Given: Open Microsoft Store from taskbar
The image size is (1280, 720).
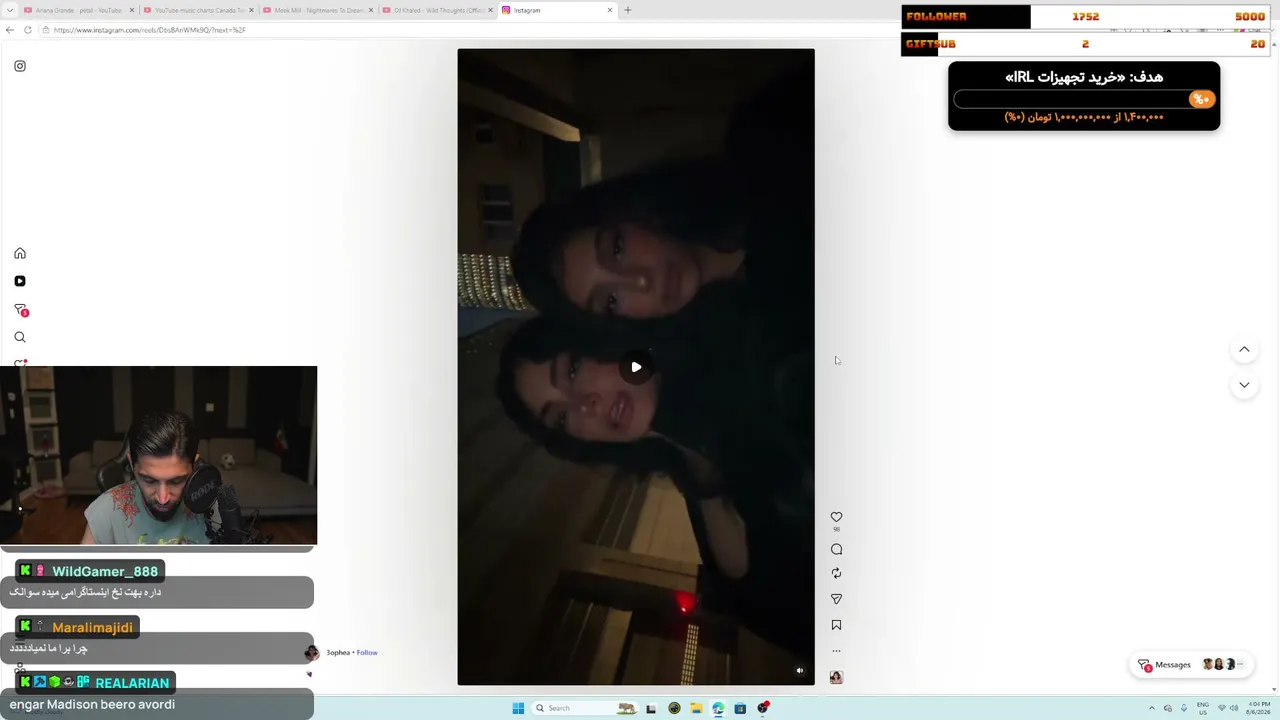Looking at the screenshot, I should click(x=740, y=708).
